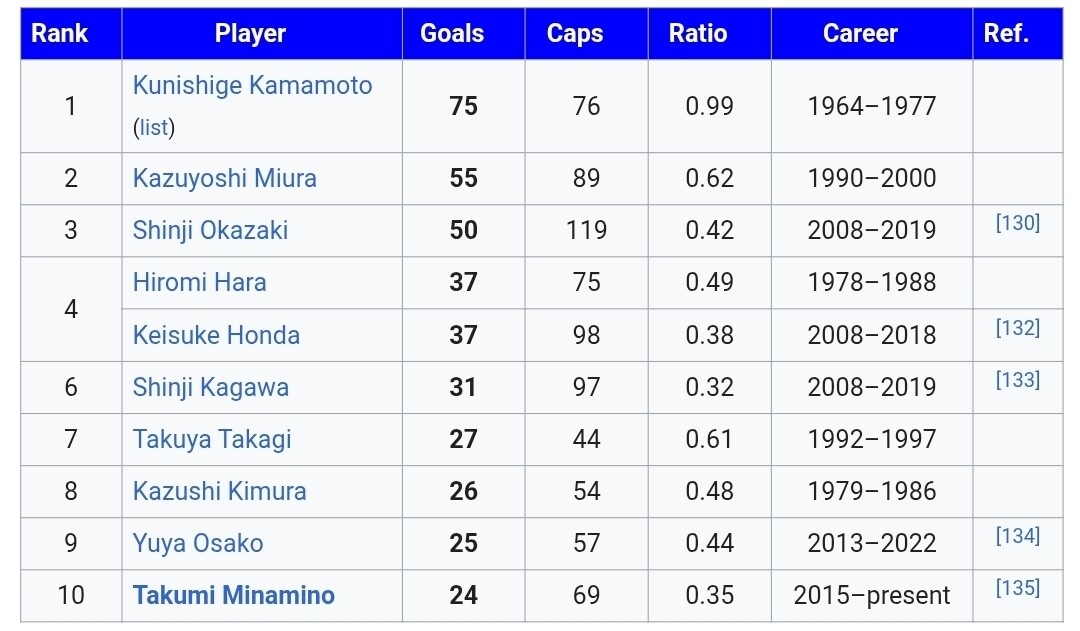
Task: Open Yuya Osako link
Action: tap(198, 544)
